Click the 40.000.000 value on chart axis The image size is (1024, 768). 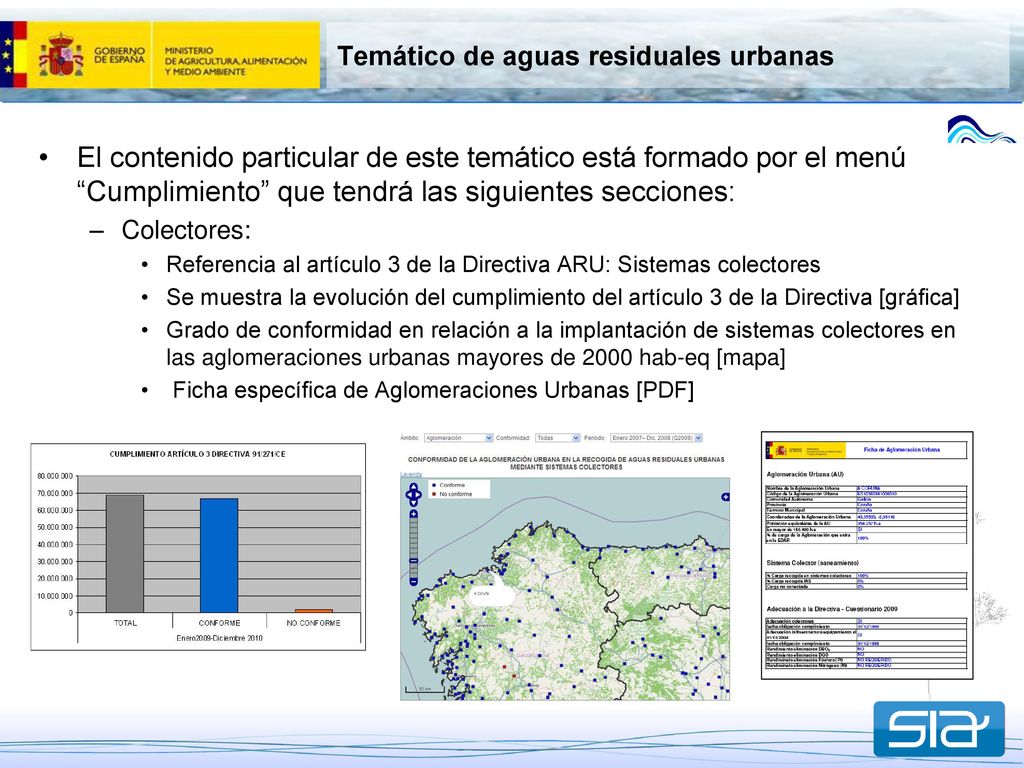pyautogui.click(x=55, y=545)
